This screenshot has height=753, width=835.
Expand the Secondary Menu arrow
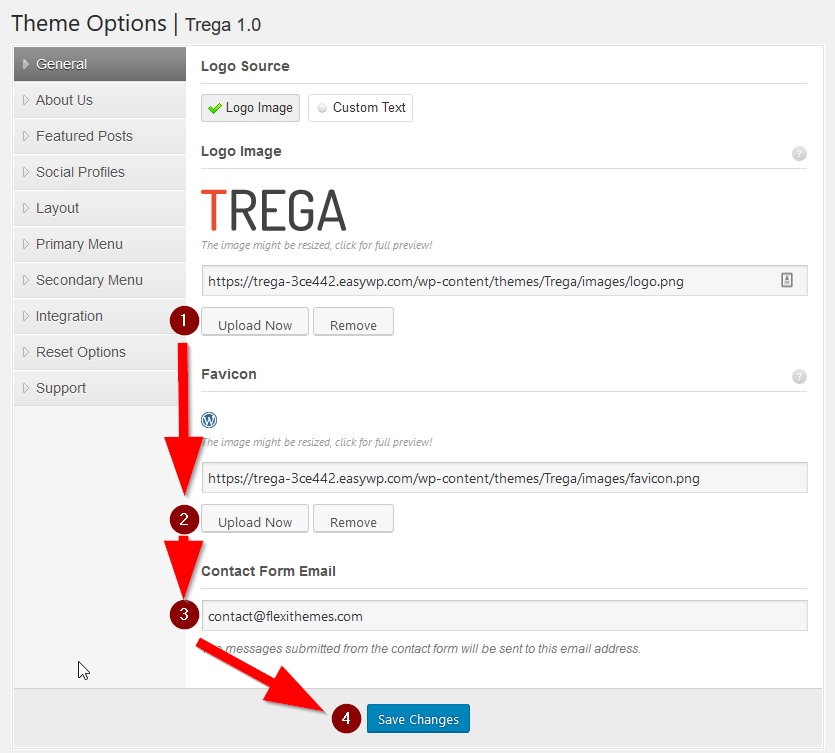click(x=26, y=280)
